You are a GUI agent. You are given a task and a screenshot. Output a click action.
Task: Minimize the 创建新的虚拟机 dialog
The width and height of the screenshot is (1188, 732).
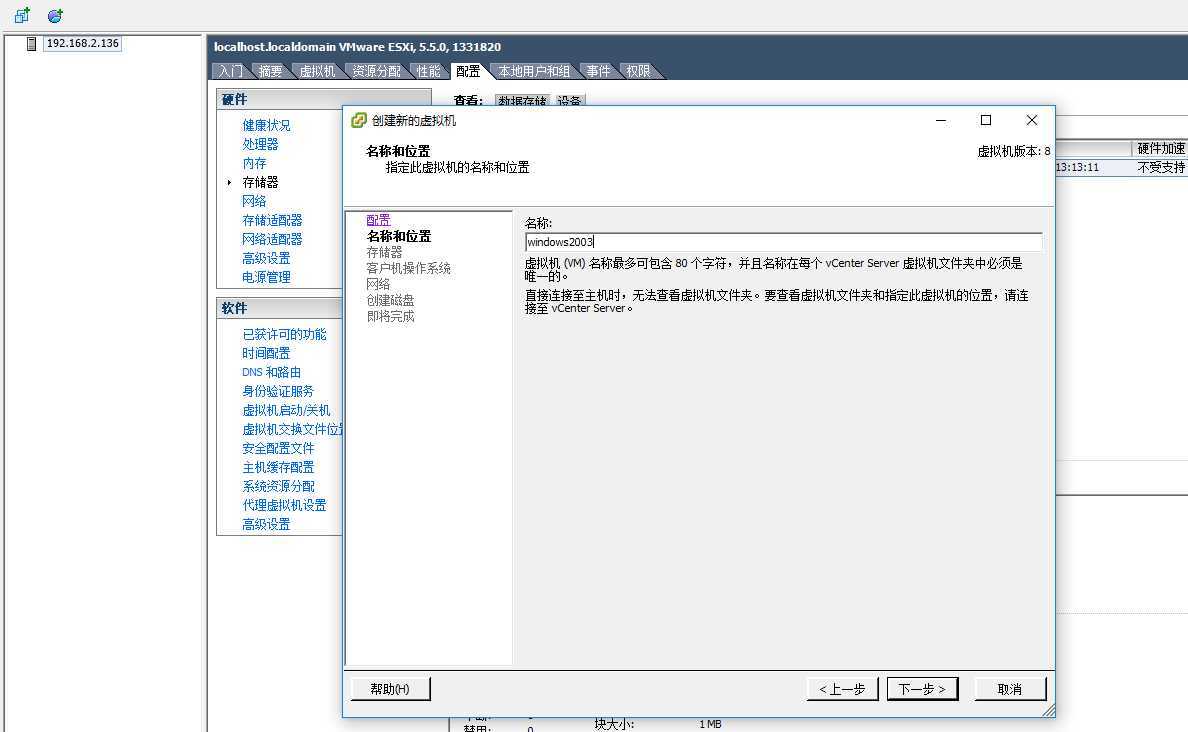tap(941, 120)
